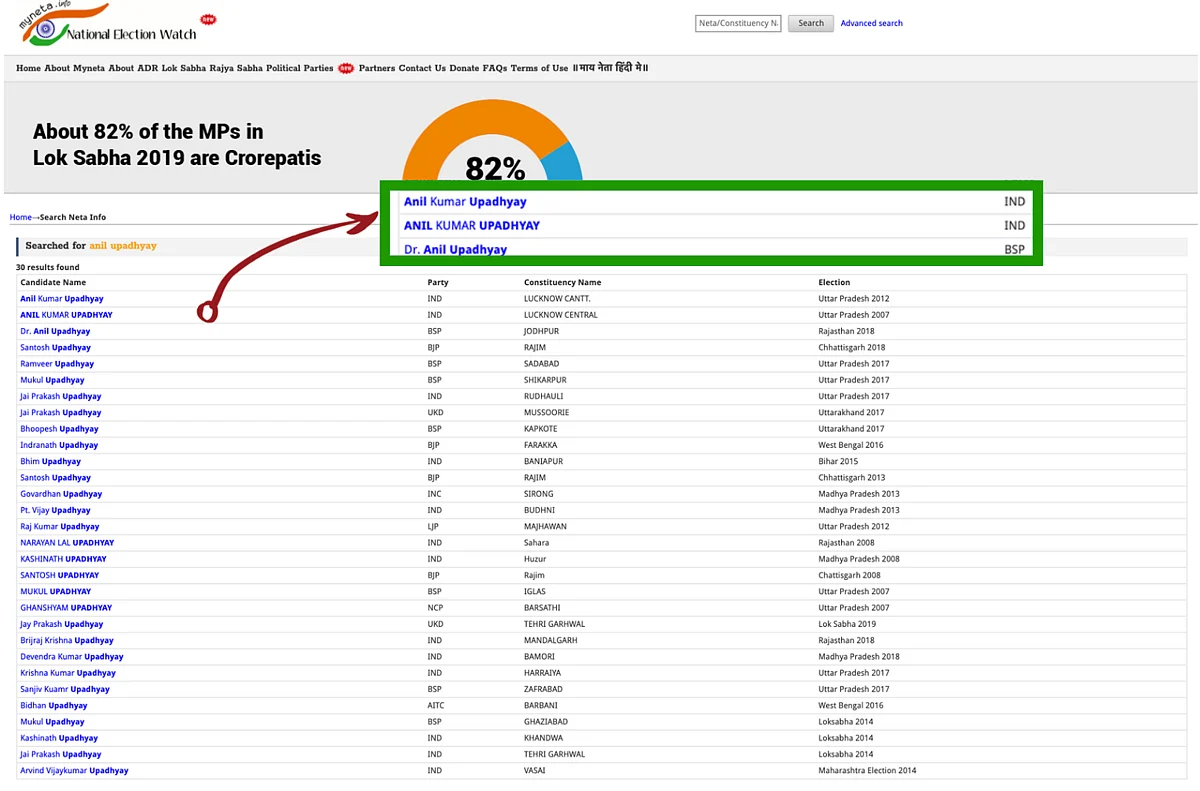Click the Myneta National Election Watch logo
The image size is (1200, 791).
point(109,24)
